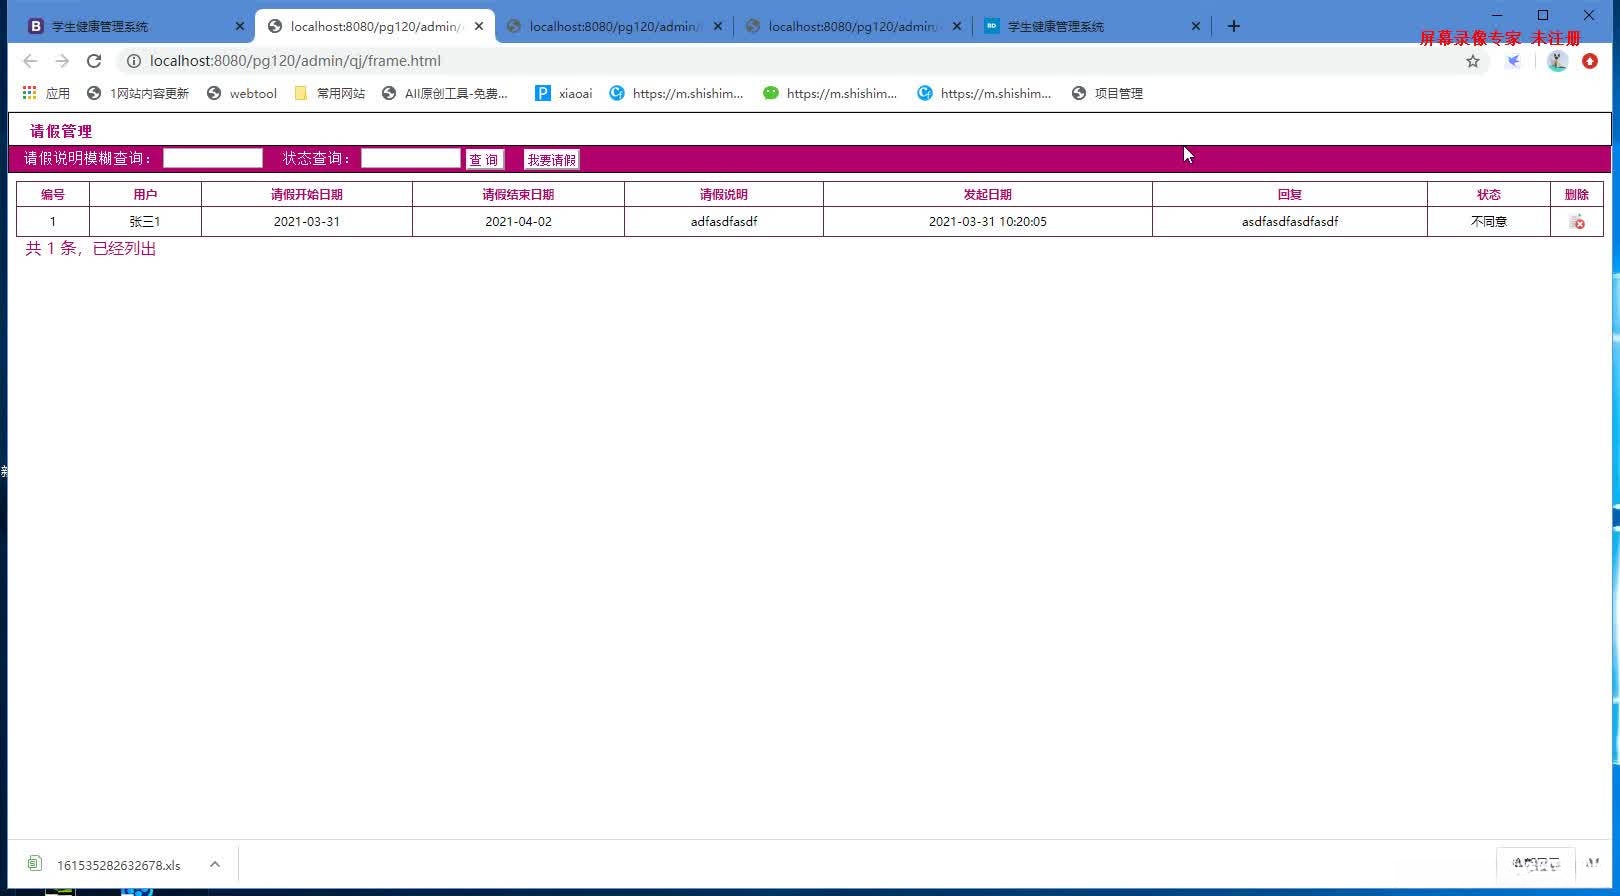1620x896 pixels.
Task: Click the 不同意 status cell
Action: tap(1489, 221)
